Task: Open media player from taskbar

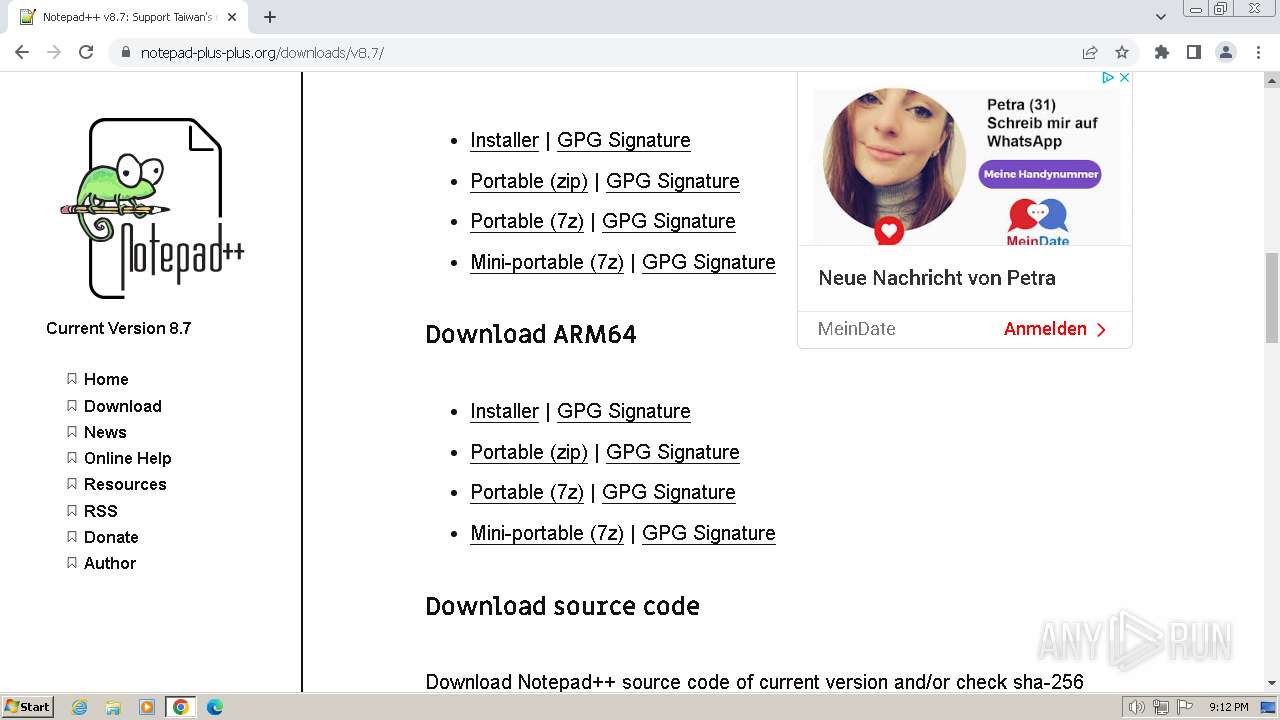Action: [x=147, y=707]
